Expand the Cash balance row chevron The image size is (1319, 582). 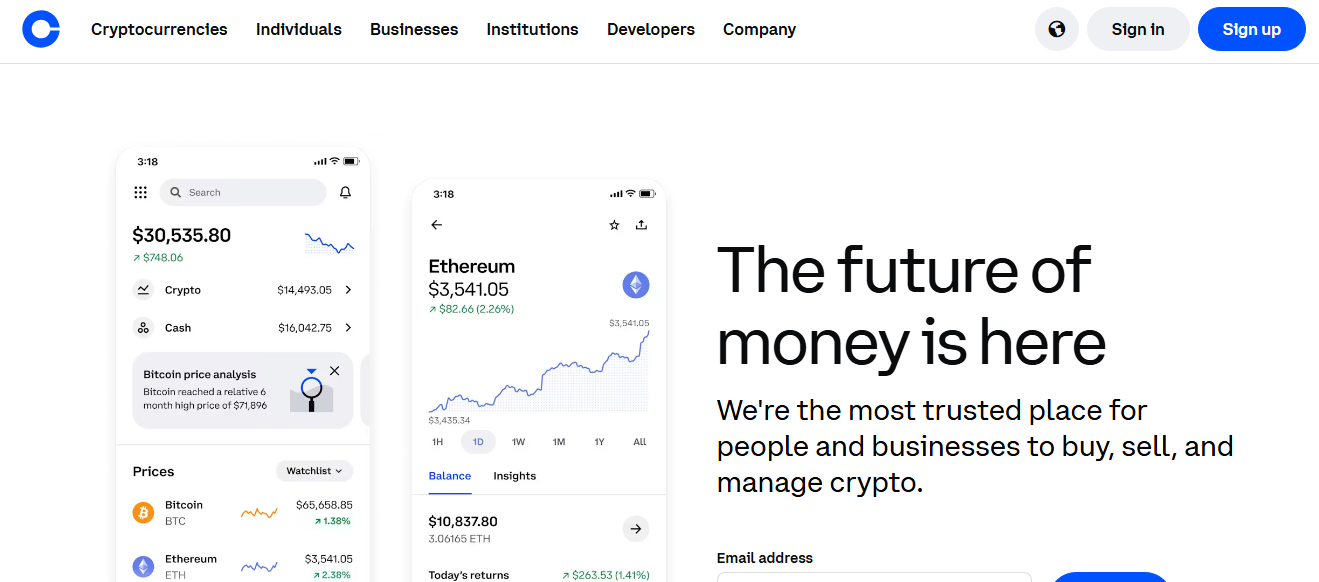[348, 328]
